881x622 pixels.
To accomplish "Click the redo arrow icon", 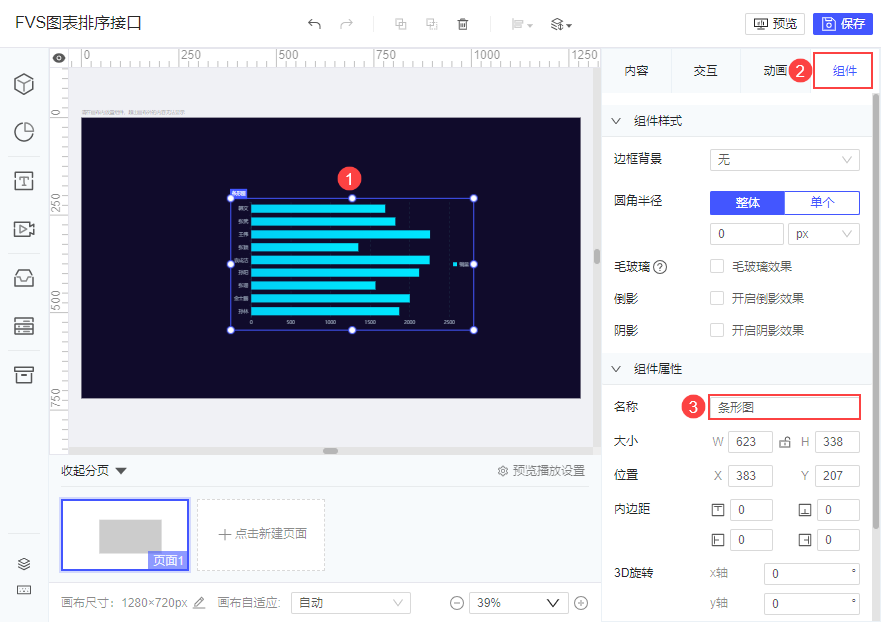I will (347, 24).
